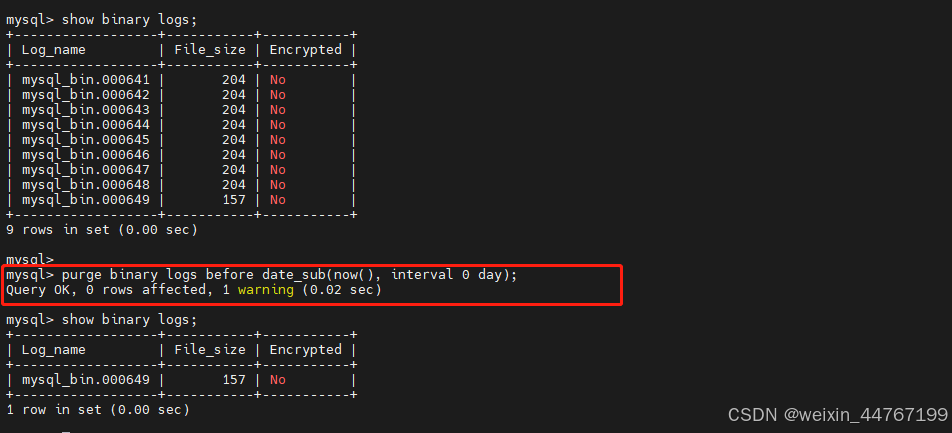Click the red No for mysql_bin.000641
This screenshot has width=952, height=433.
point(277,80)
